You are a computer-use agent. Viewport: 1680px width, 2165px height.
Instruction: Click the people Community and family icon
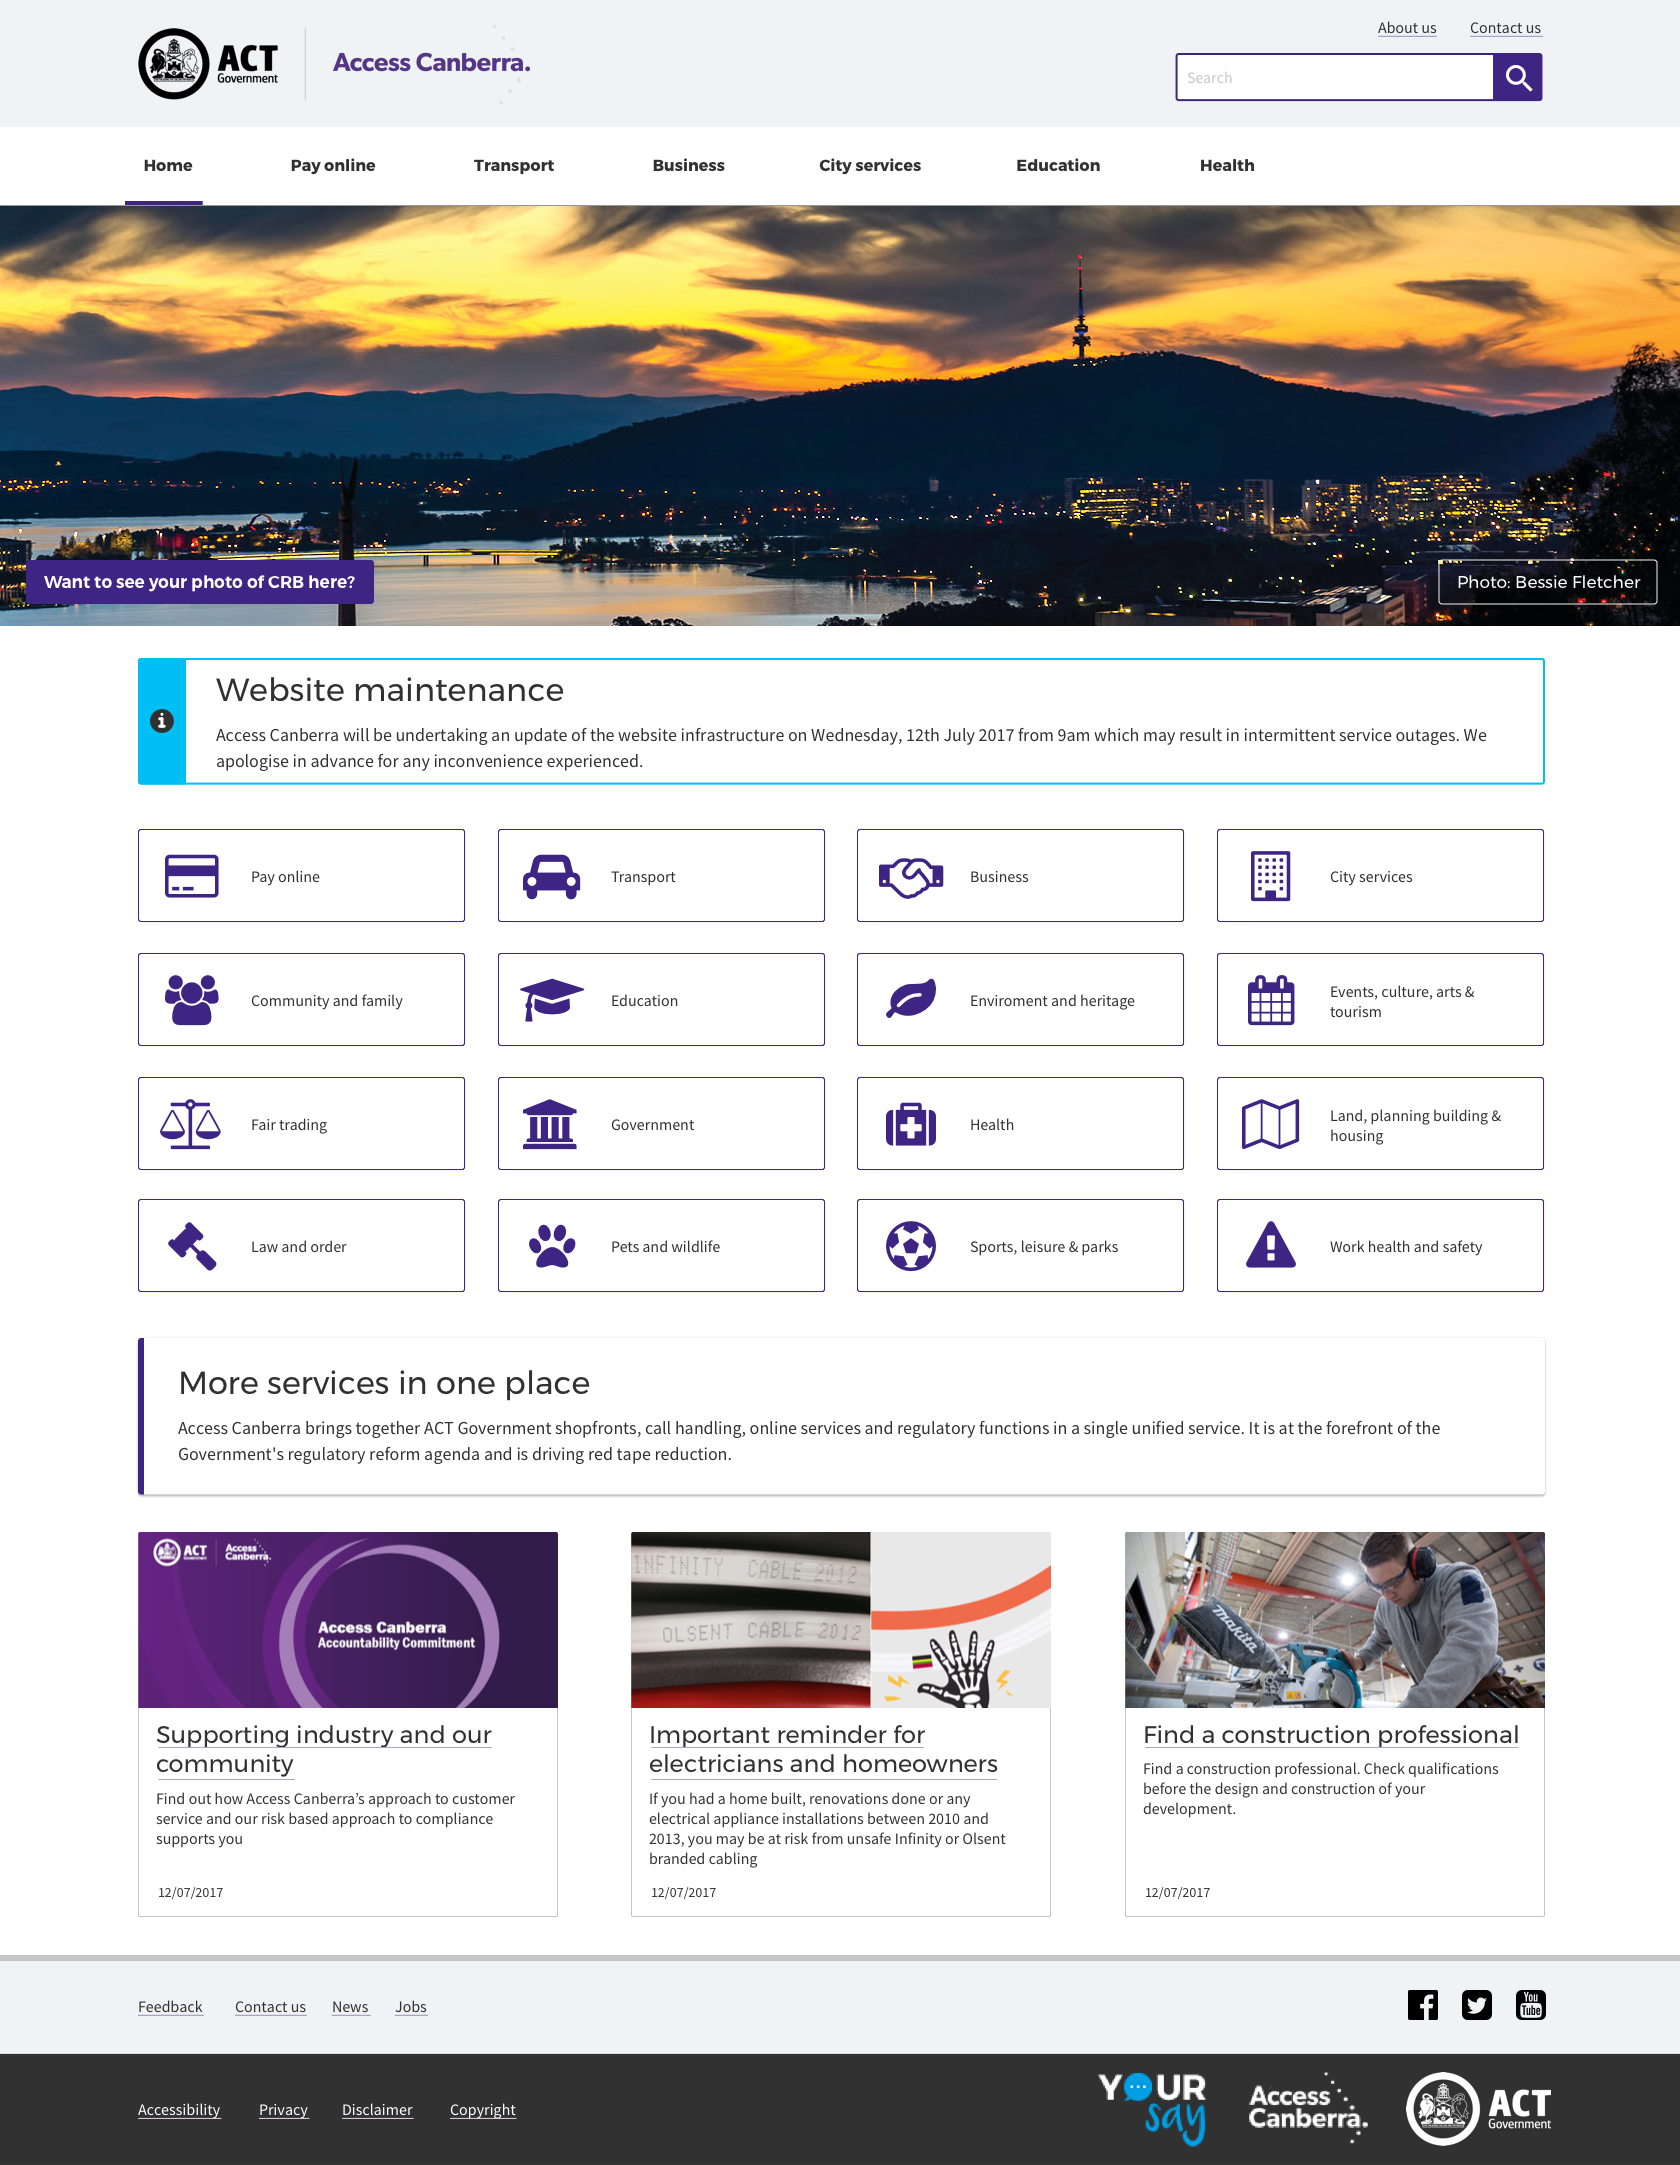pos(191,1000)
